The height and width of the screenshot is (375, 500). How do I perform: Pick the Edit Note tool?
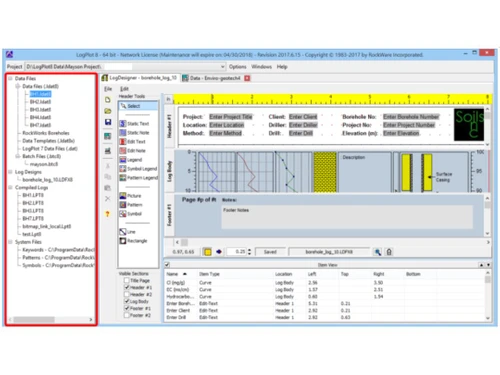[x=133, y=151]
